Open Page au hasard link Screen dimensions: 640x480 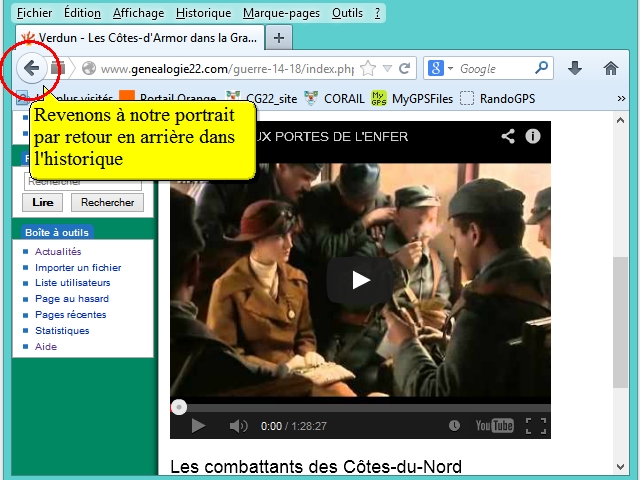coord(72,299)
